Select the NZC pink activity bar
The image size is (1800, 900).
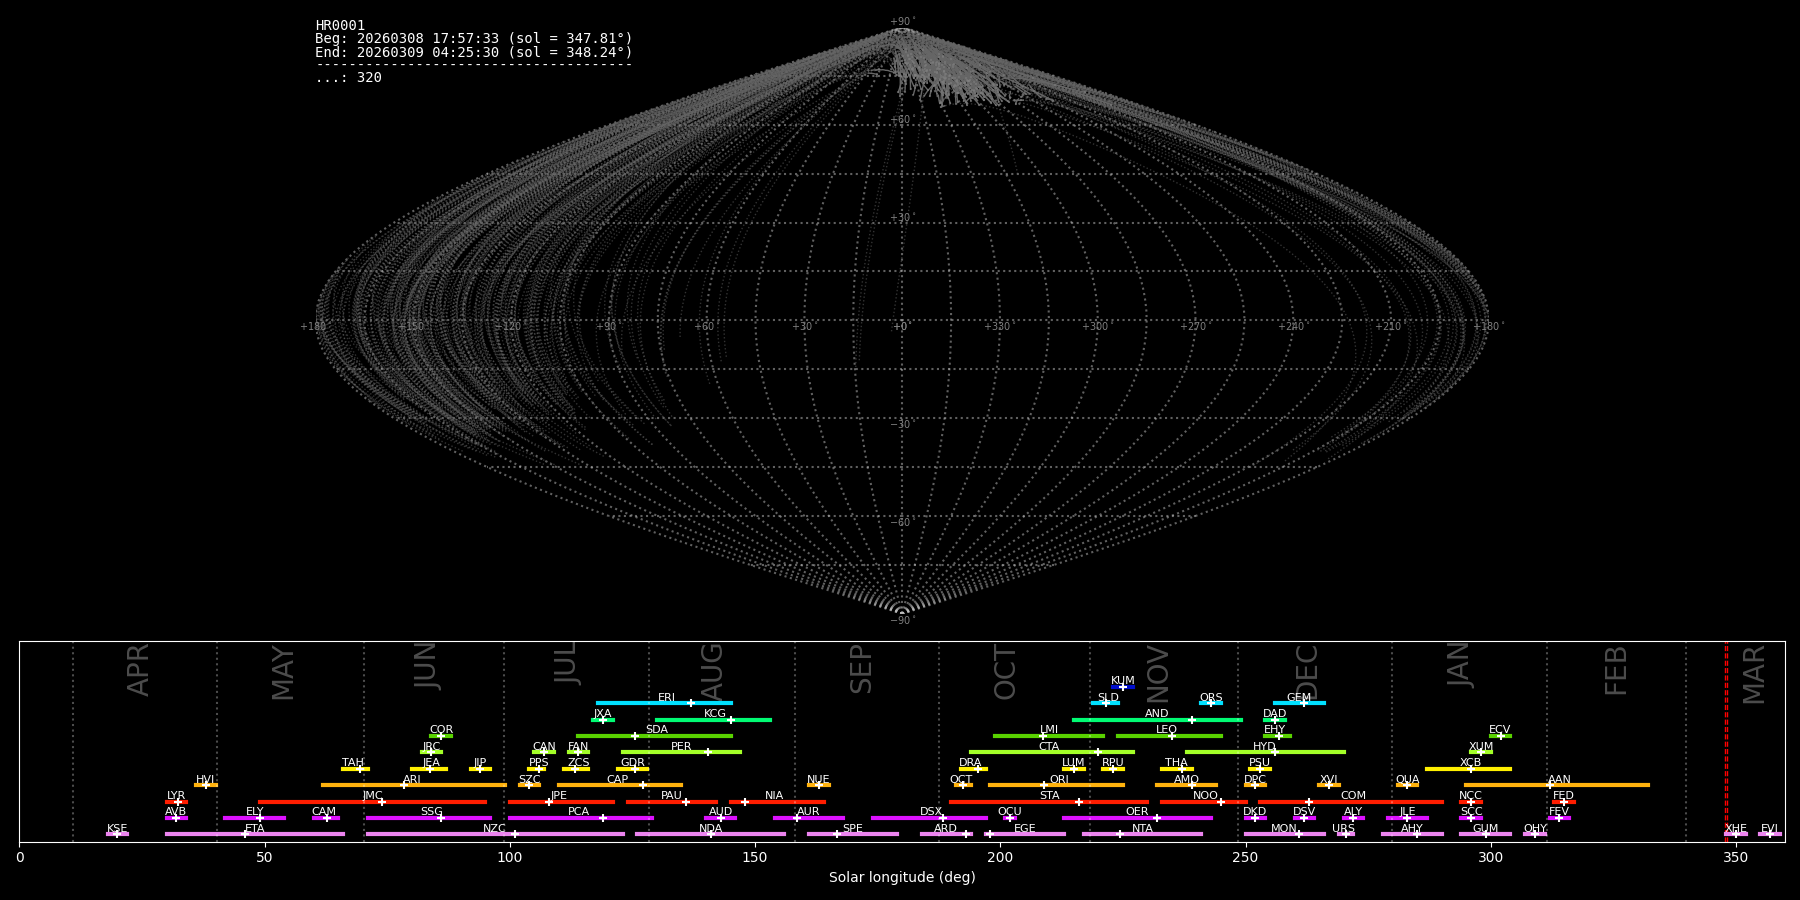[495, 834]
